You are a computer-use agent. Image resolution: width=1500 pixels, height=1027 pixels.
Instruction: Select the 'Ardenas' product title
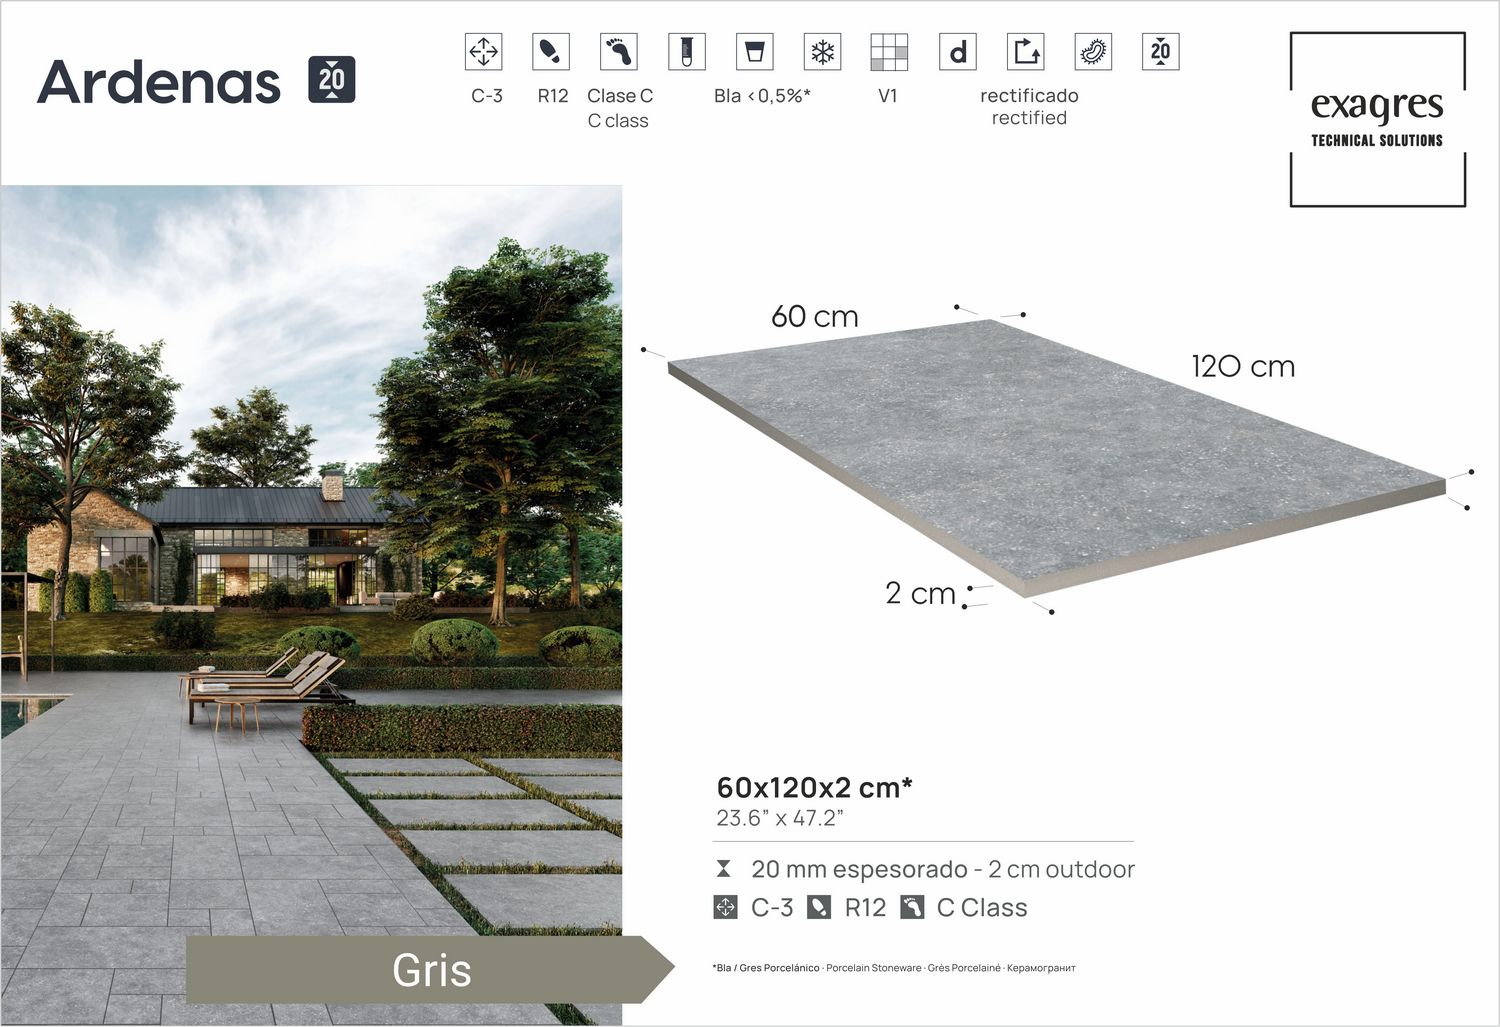(160, 80)
